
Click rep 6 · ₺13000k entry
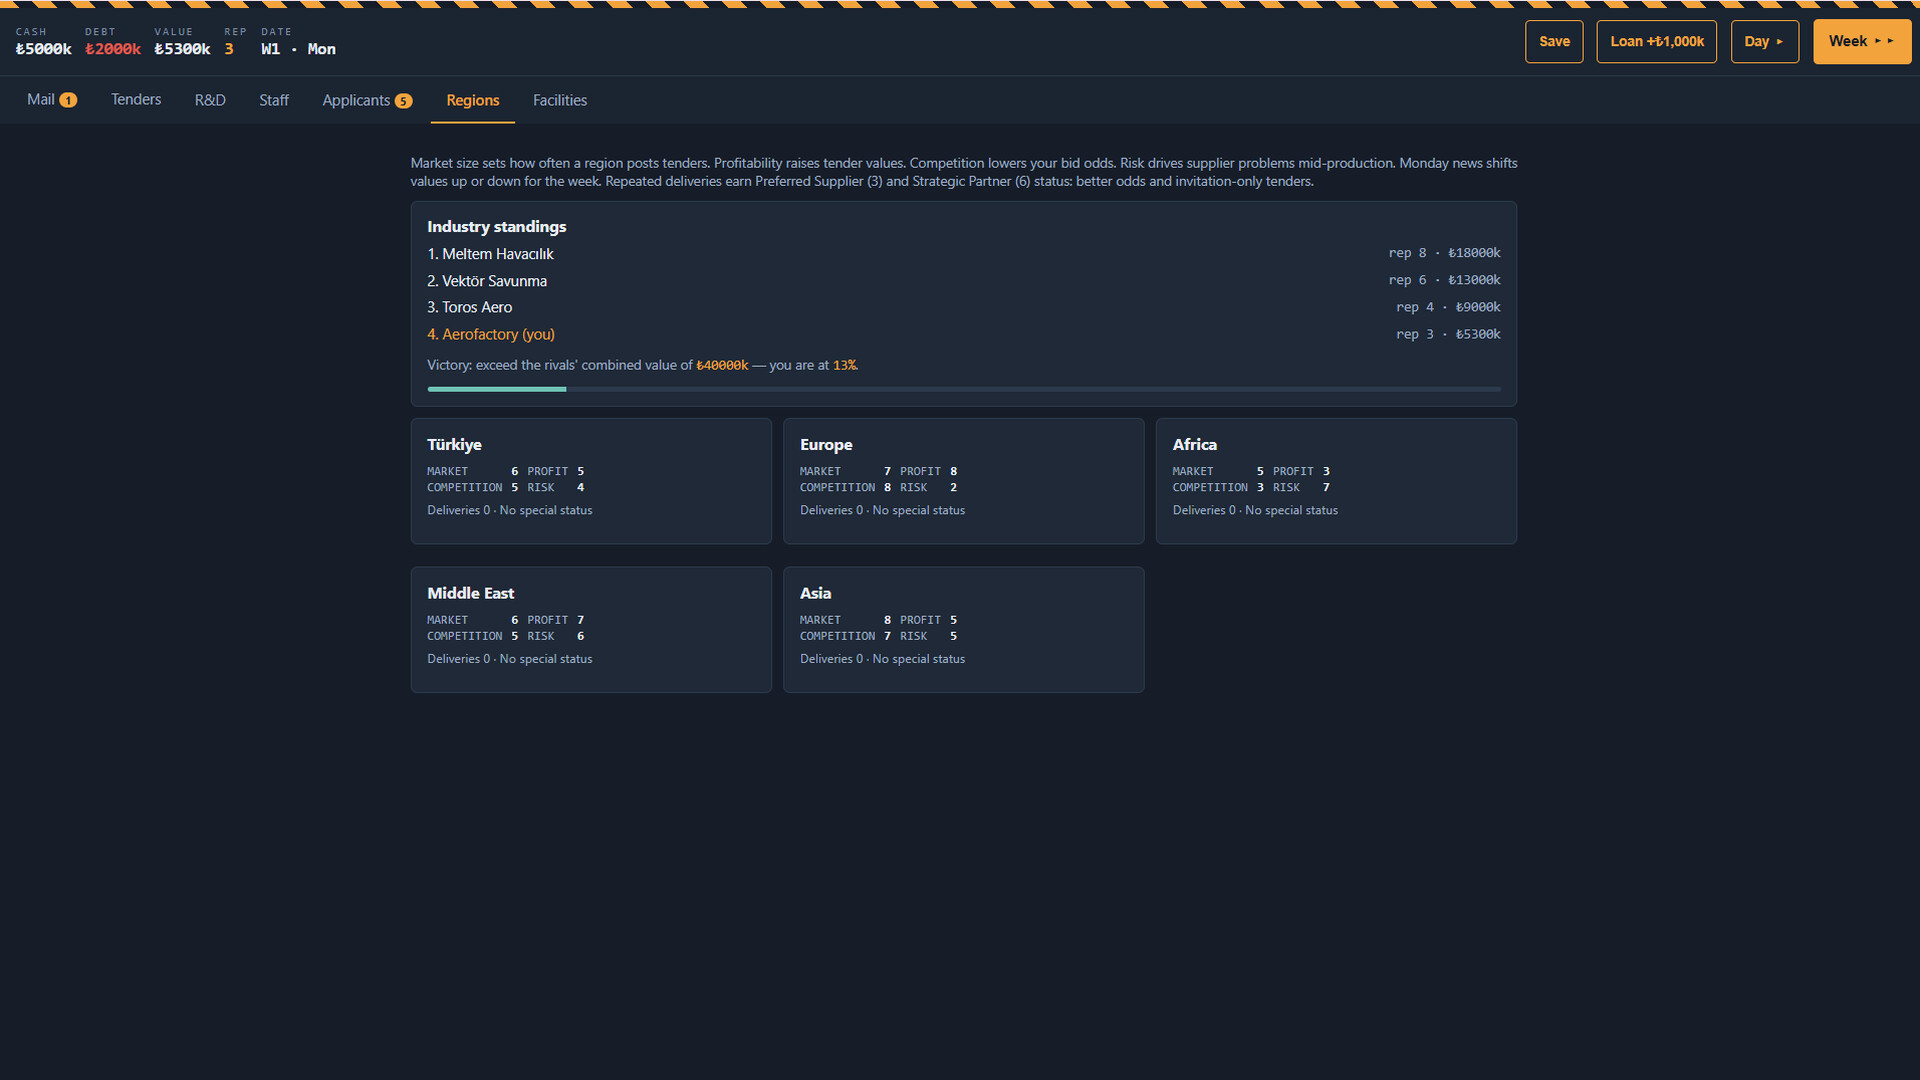(x=1444, y=280)
